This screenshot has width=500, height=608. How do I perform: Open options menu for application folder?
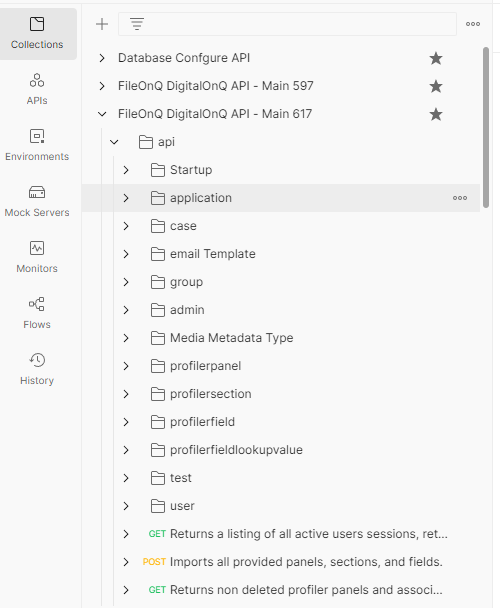click(x=460, y=198)
